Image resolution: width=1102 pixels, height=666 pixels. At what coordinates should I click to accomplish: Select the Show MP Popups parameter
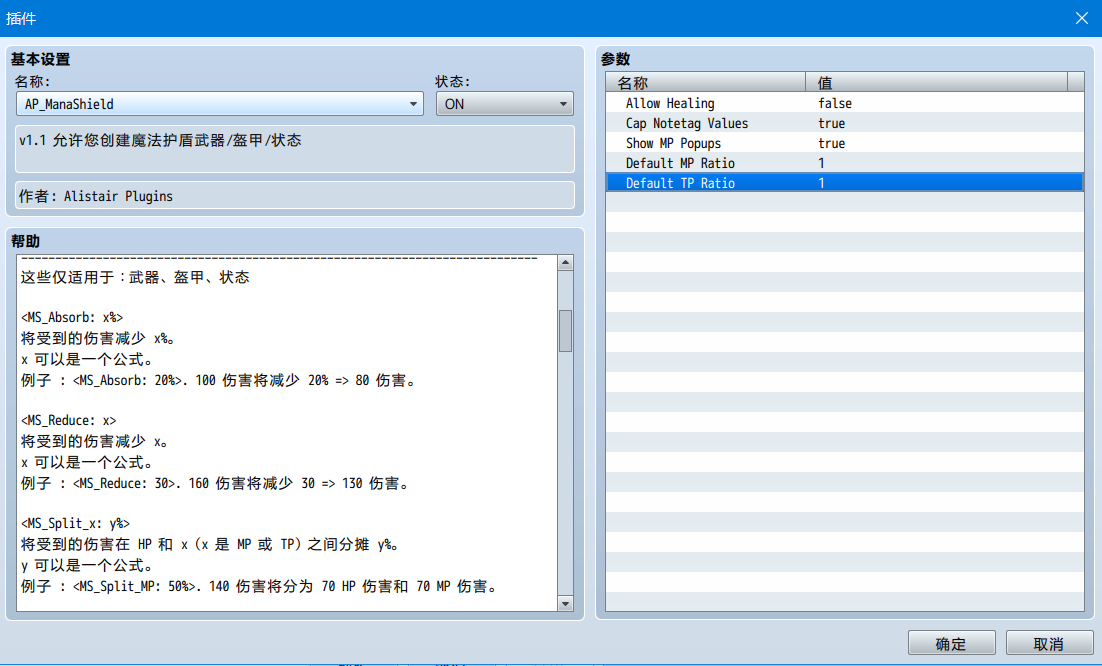coord(844,143)
